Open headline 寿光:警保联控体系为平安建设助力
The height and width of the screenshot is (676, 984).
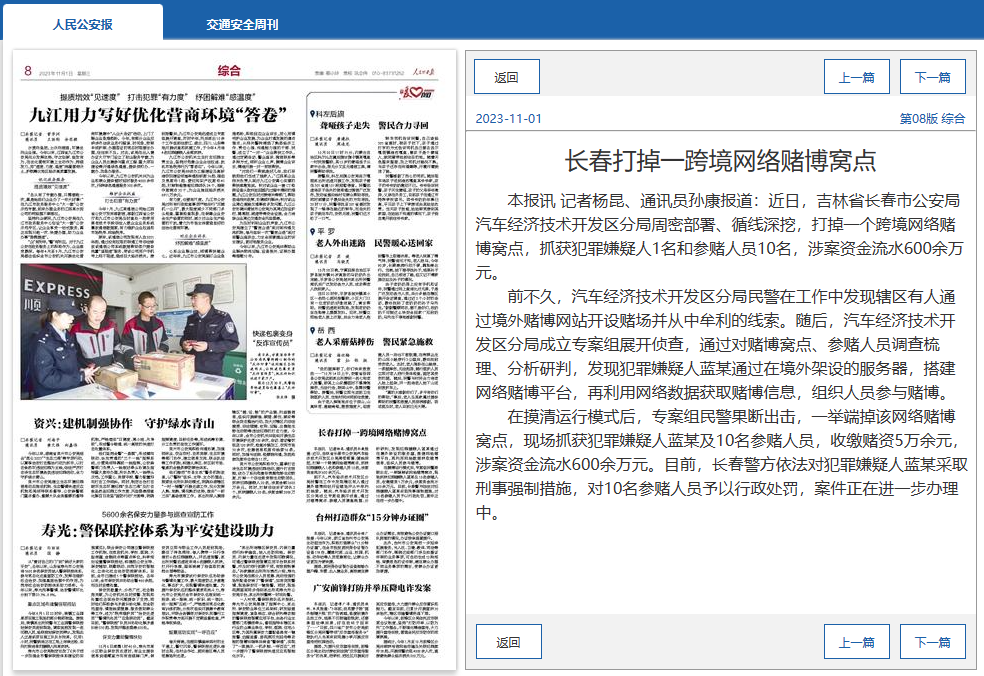coord(158,531)
